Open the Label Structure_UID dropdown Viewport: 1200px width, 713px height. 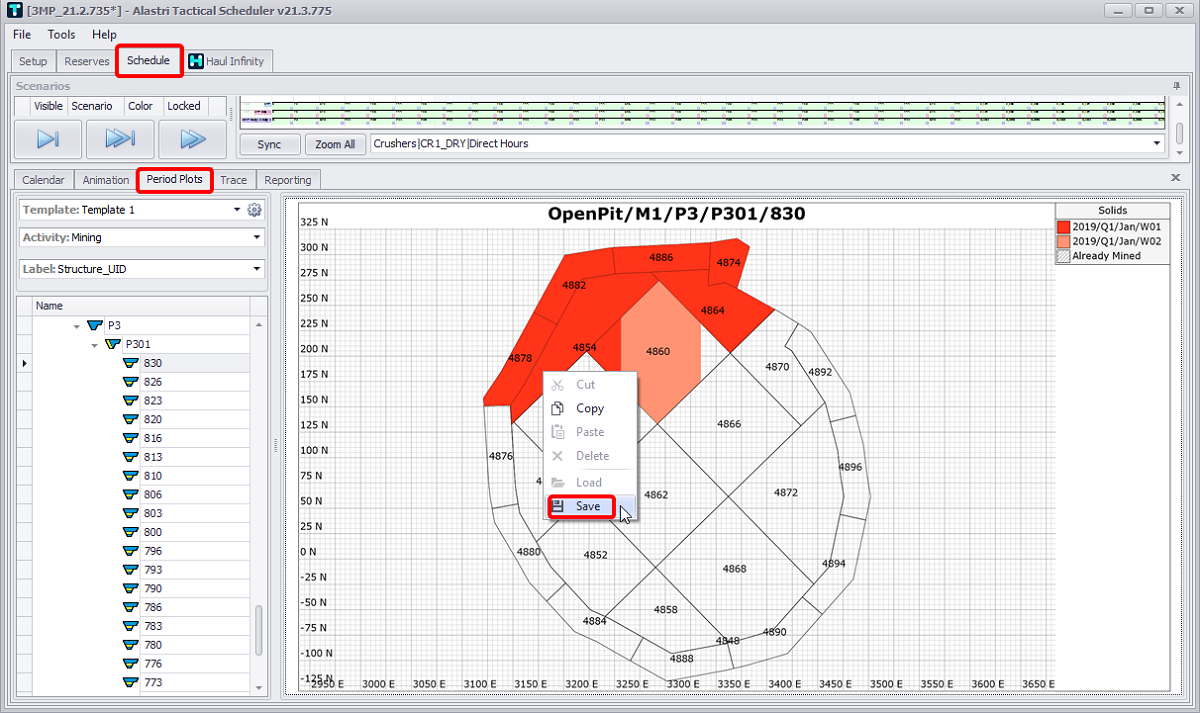click(257, 269)
